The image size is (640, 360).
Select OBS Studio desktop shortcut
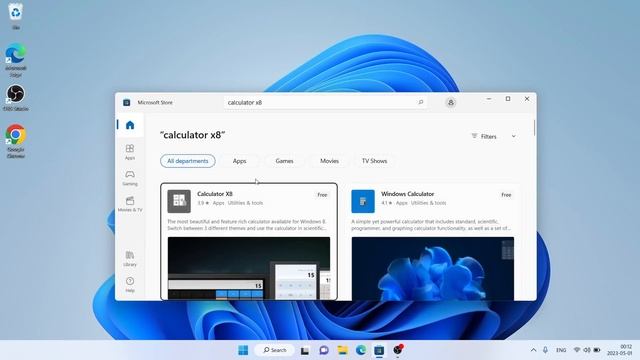coord(16,98)
